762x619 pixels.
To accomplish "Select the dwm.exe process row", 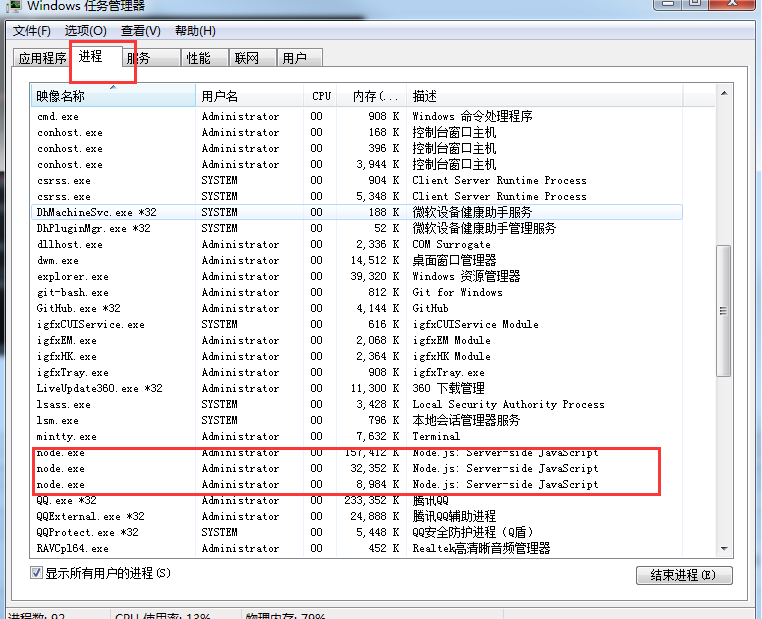I will pyautogui.click(x=357, y=260).
